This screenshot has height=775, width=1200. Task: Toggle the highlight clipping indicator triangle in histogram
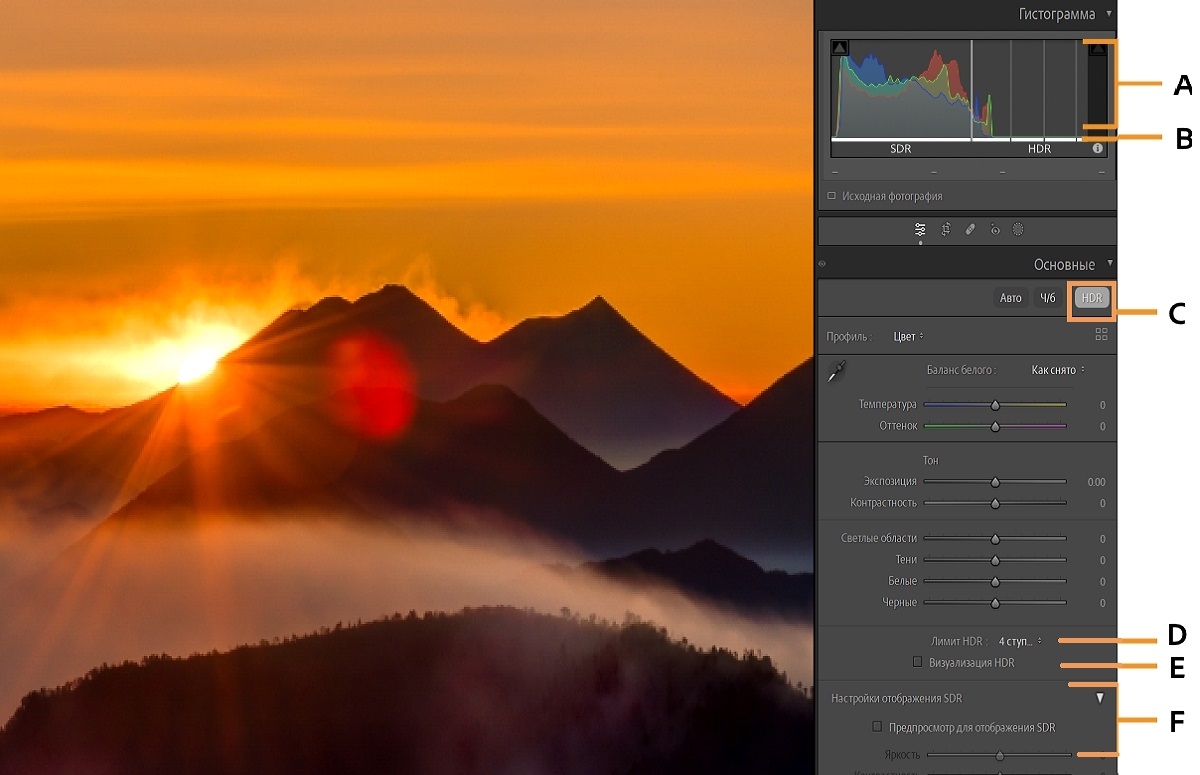(1098, 47)
